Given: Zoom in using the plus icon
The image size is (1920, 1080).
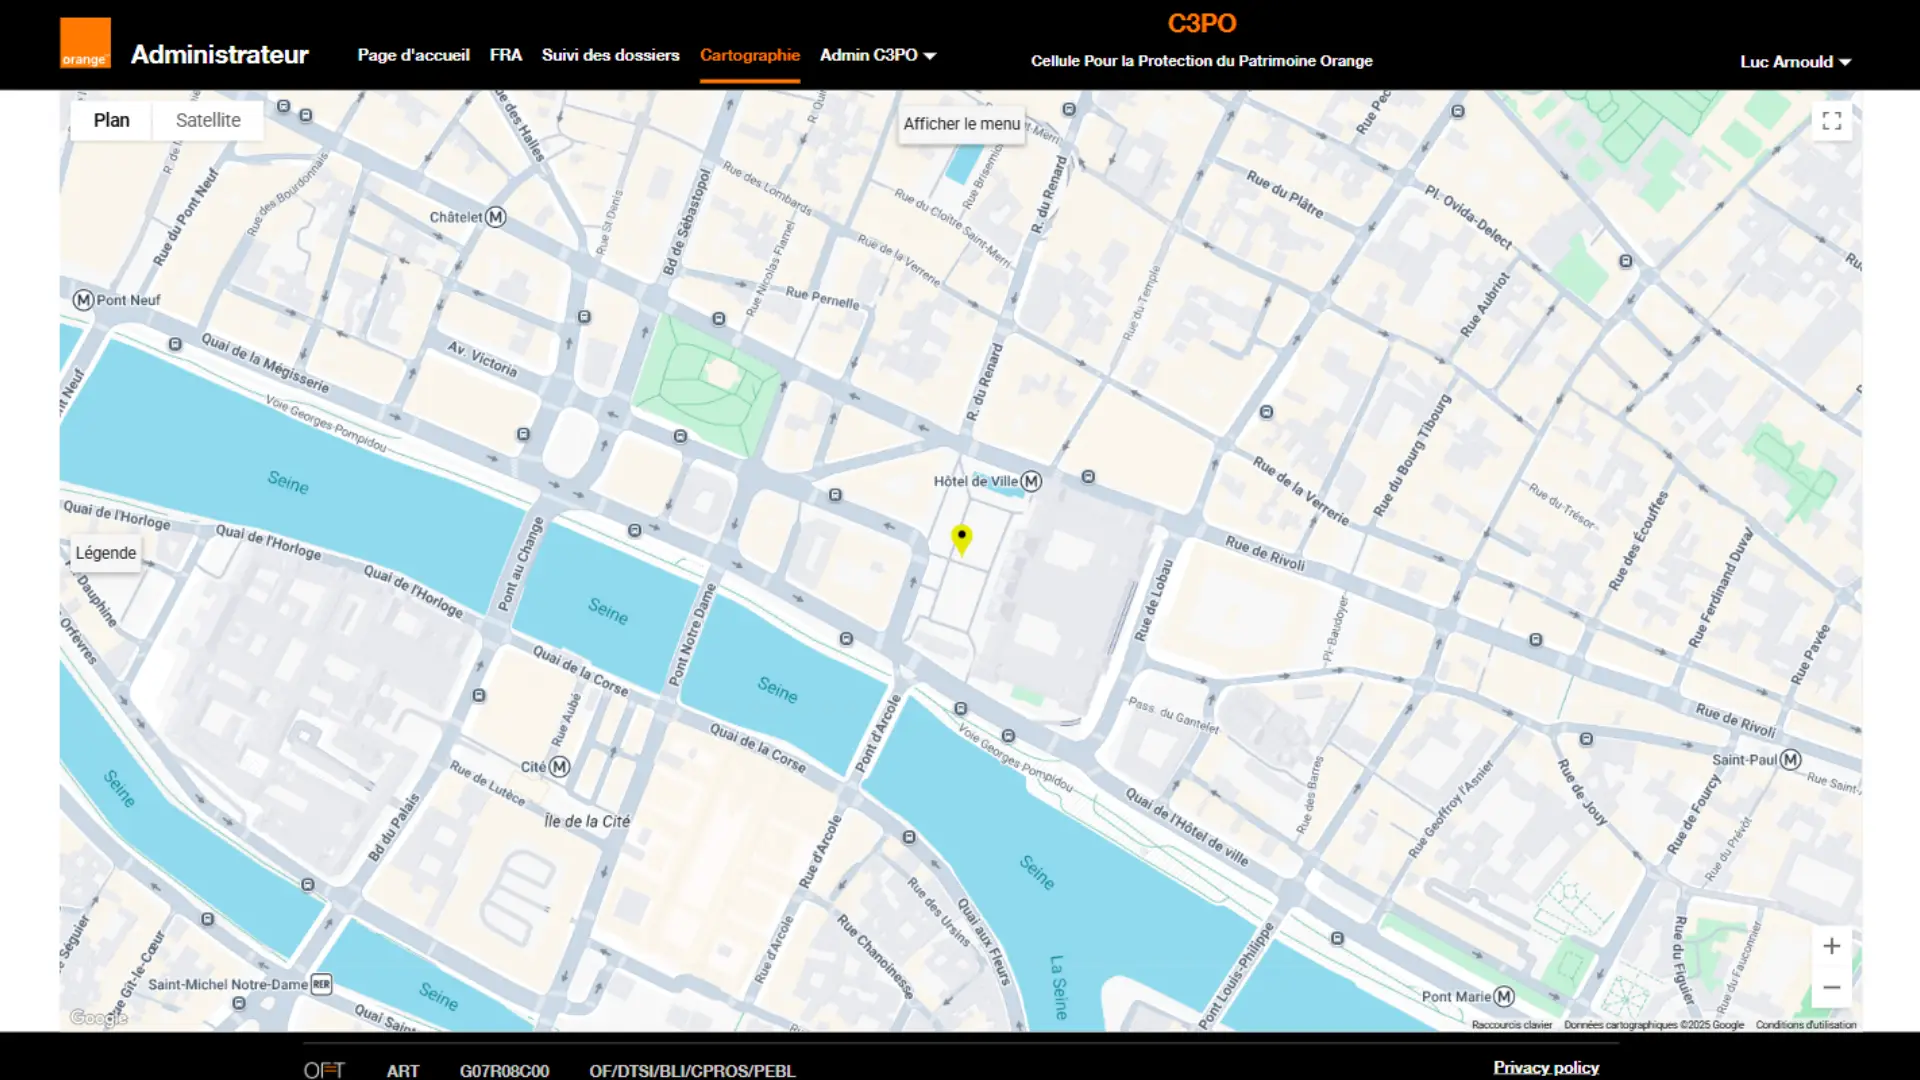Looking at the screenshot, I should coord(1832,945).
